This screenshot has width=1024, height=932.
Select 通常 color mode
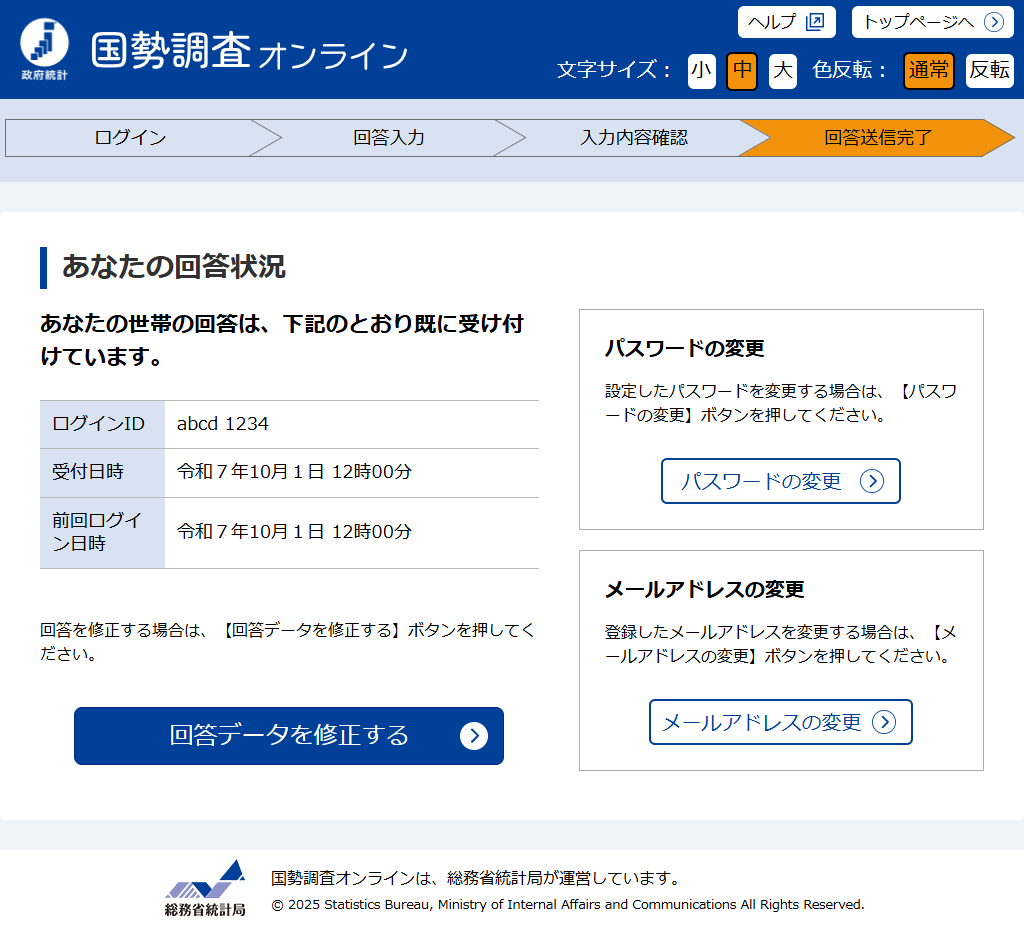coord(929,70)
